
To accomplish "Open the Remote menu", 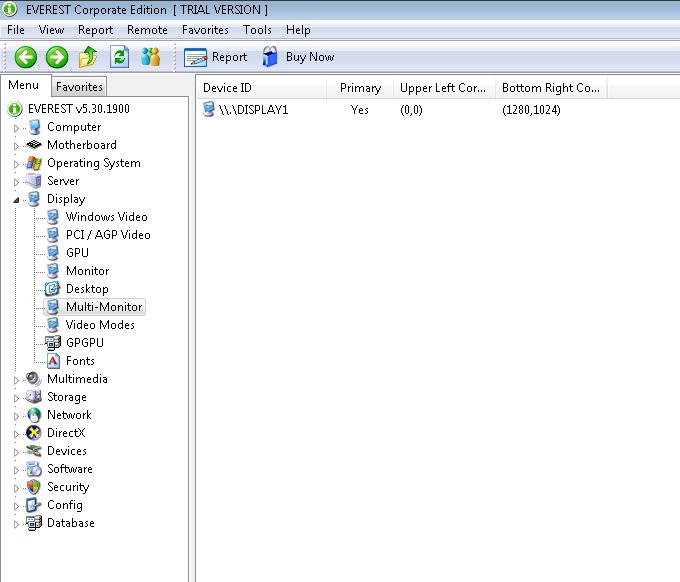I will tap(147, 30).
